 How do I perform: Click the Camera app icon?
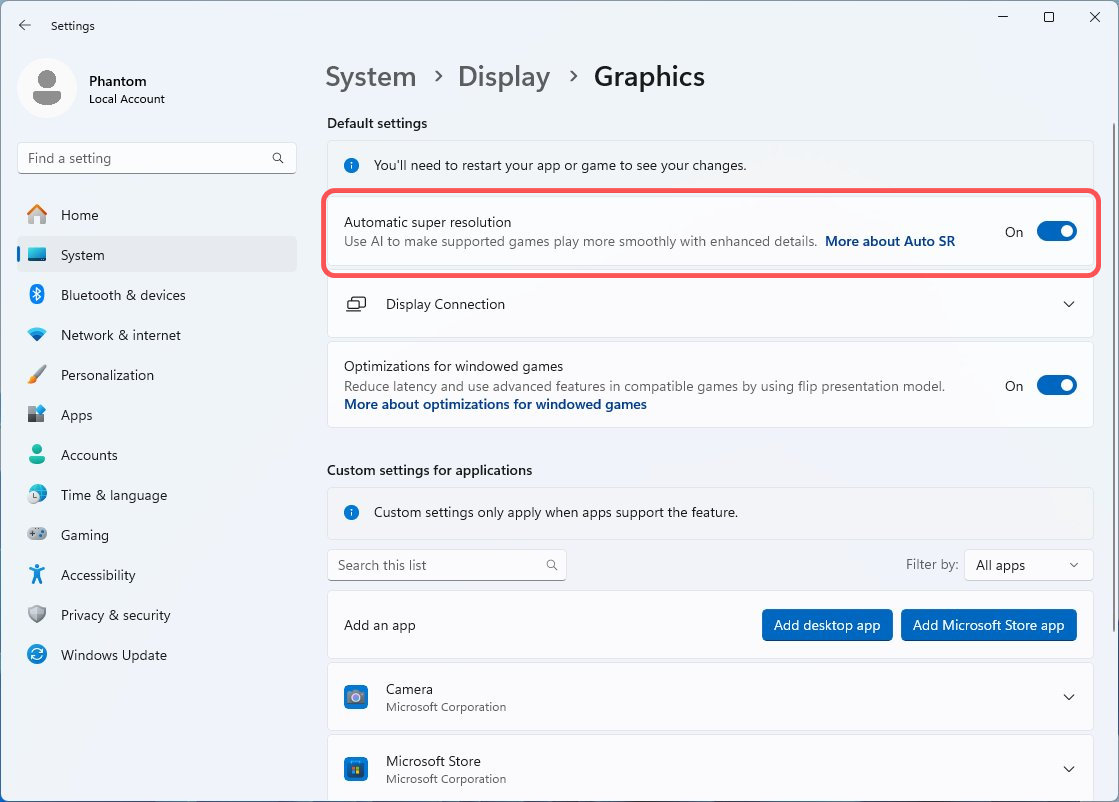356,697
